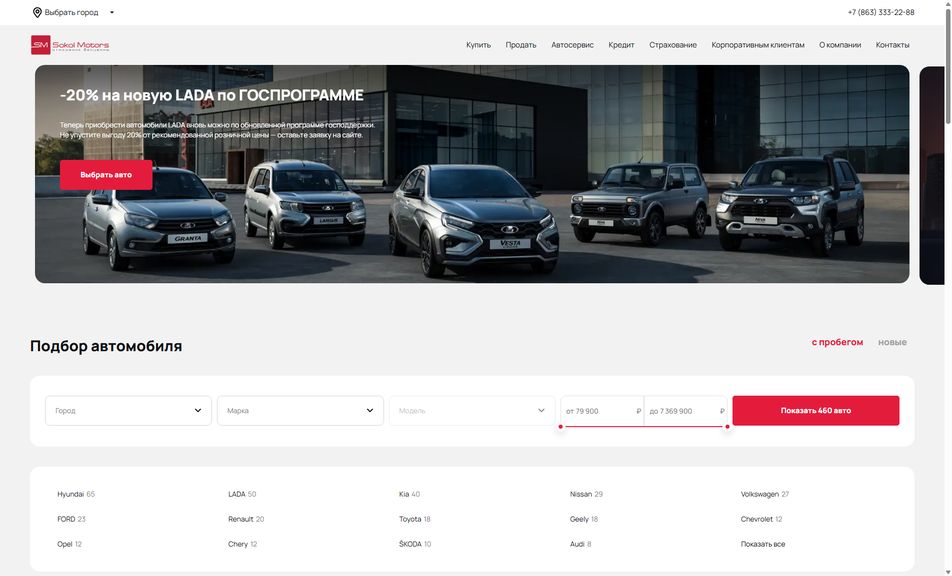The image size is (952, 576).
Task: Open the city selector dropdown arrow
Action: point(112,12)
